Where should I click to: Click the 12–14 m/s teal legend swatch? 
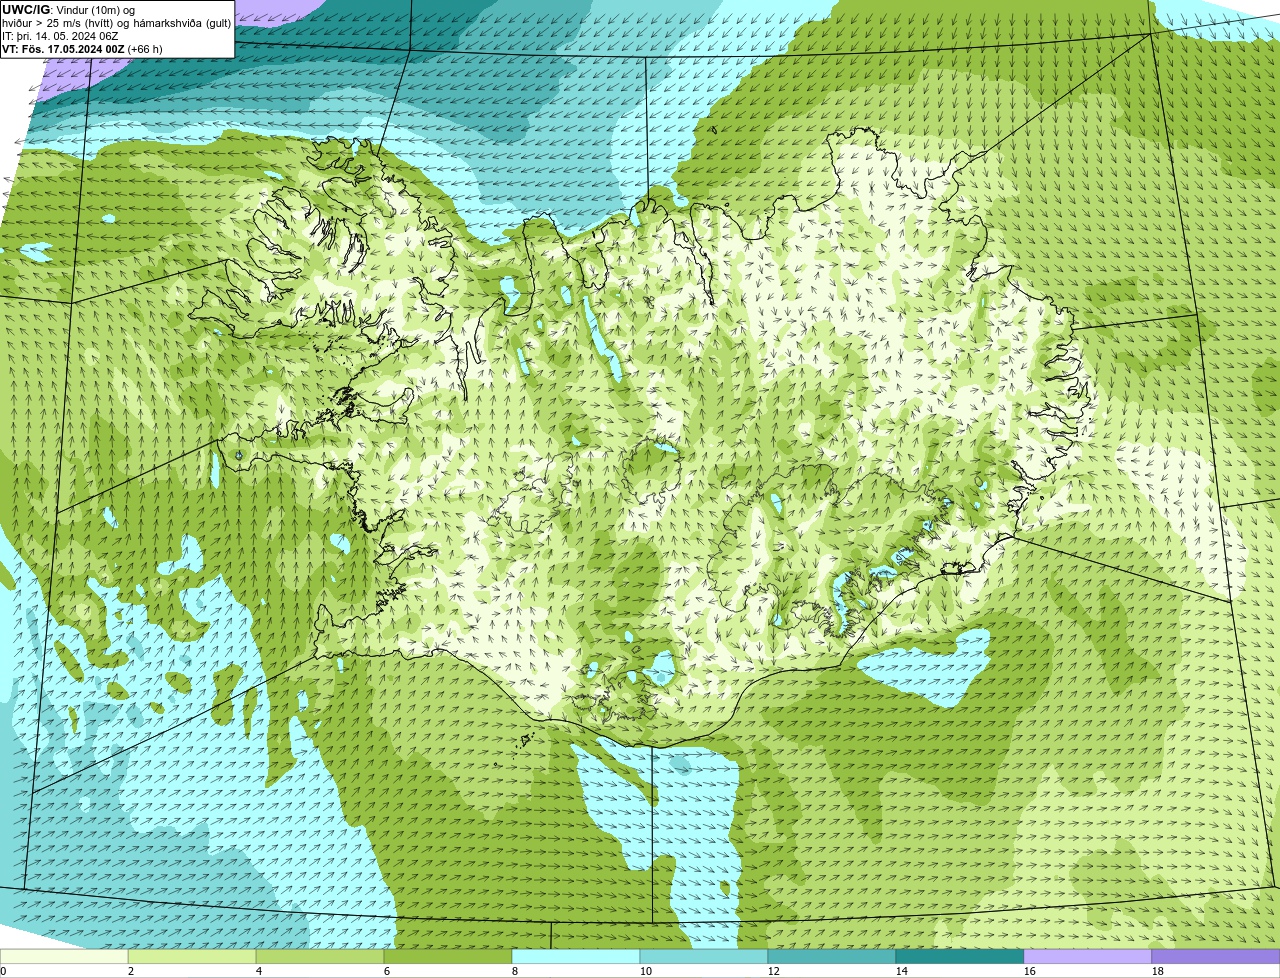[x=832, y=957]
